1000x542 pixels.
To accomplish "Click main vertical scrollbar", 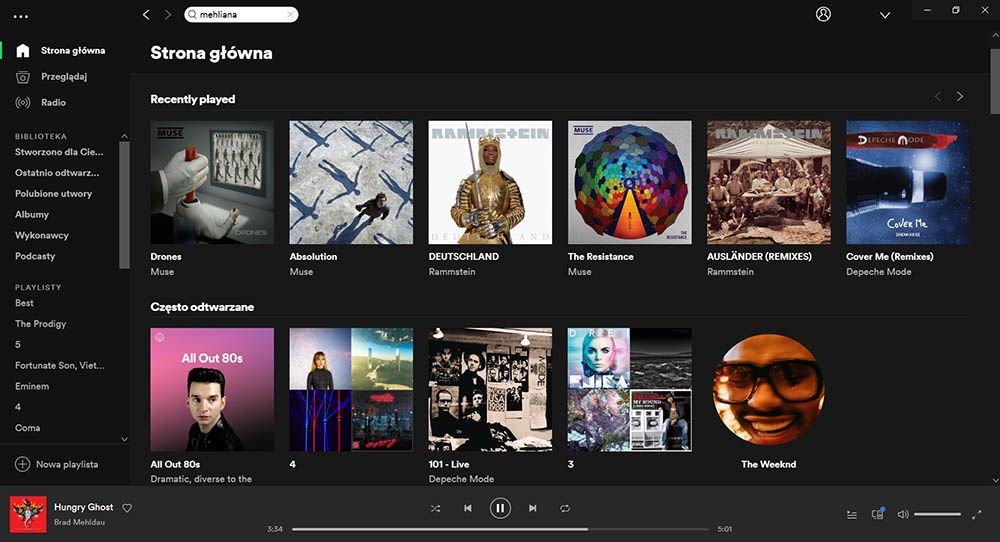I will tap(995, 80).
